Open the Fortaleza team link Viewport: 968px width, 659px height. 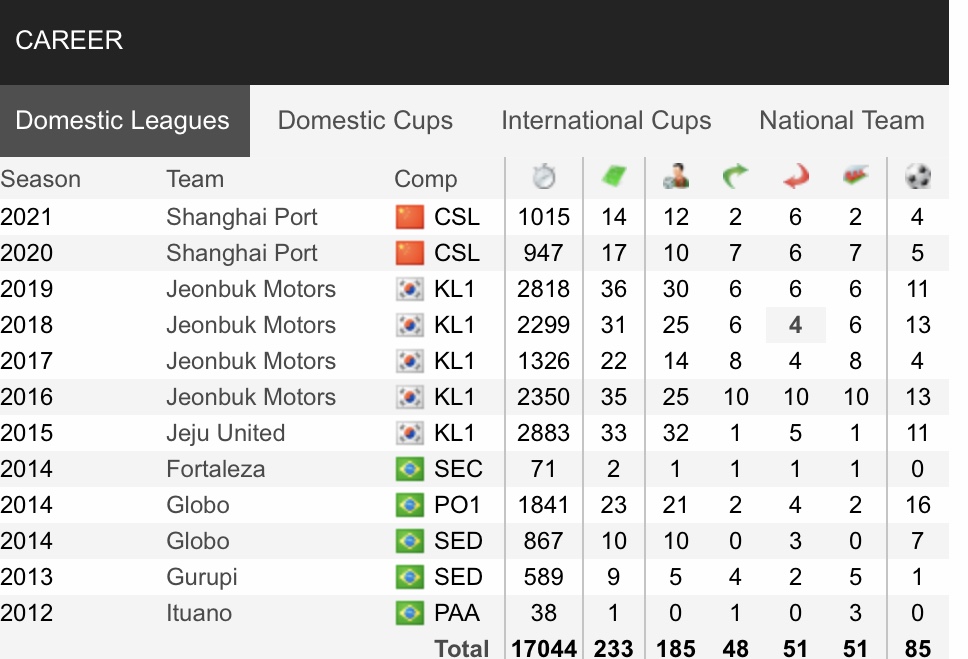(x=215, y=469)
